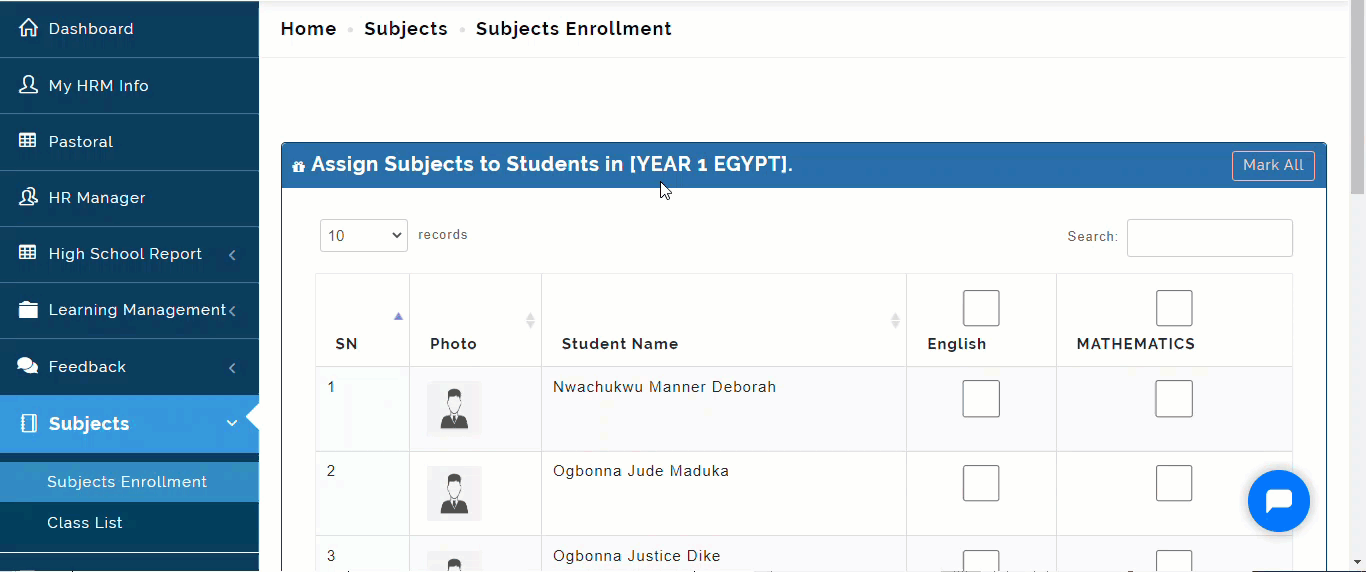Expand the High School Report menu
Image resolution: width=1366 pixels, height=572 pixels.
coord(129,254)
